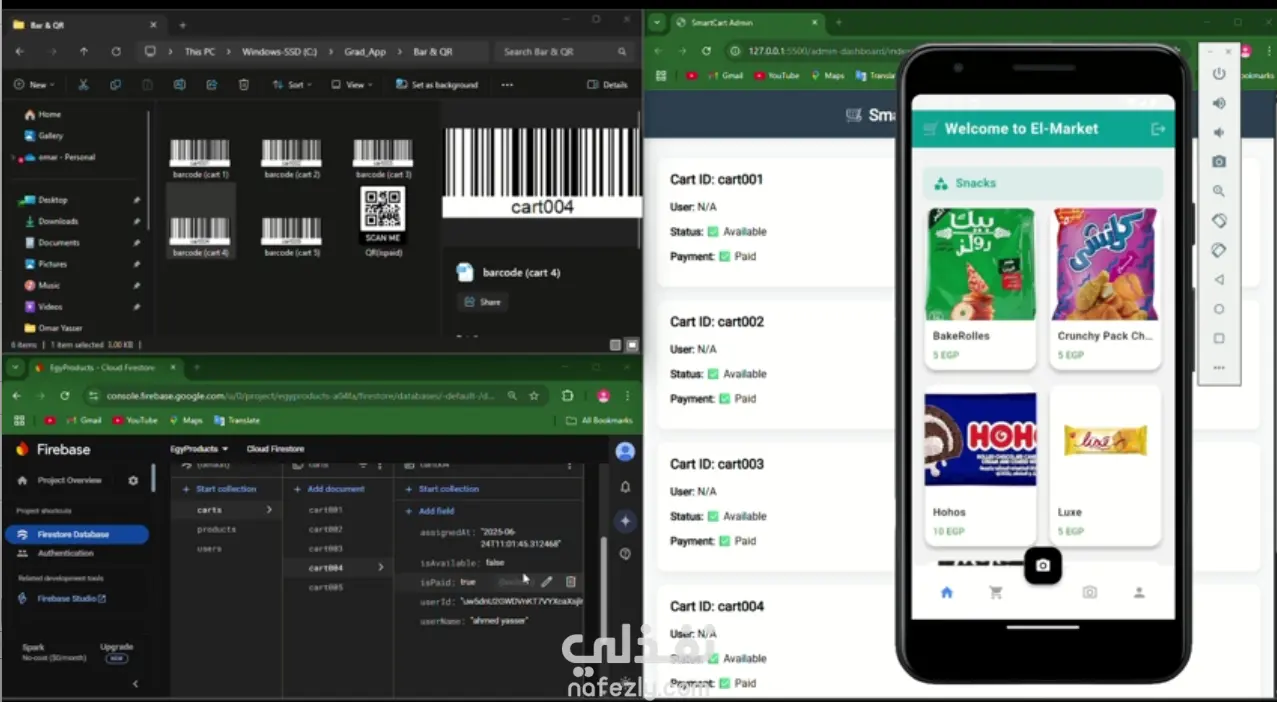The image size is (1277, 702).
Task: Open Firebase project settings gear
Action: [133, 481]
